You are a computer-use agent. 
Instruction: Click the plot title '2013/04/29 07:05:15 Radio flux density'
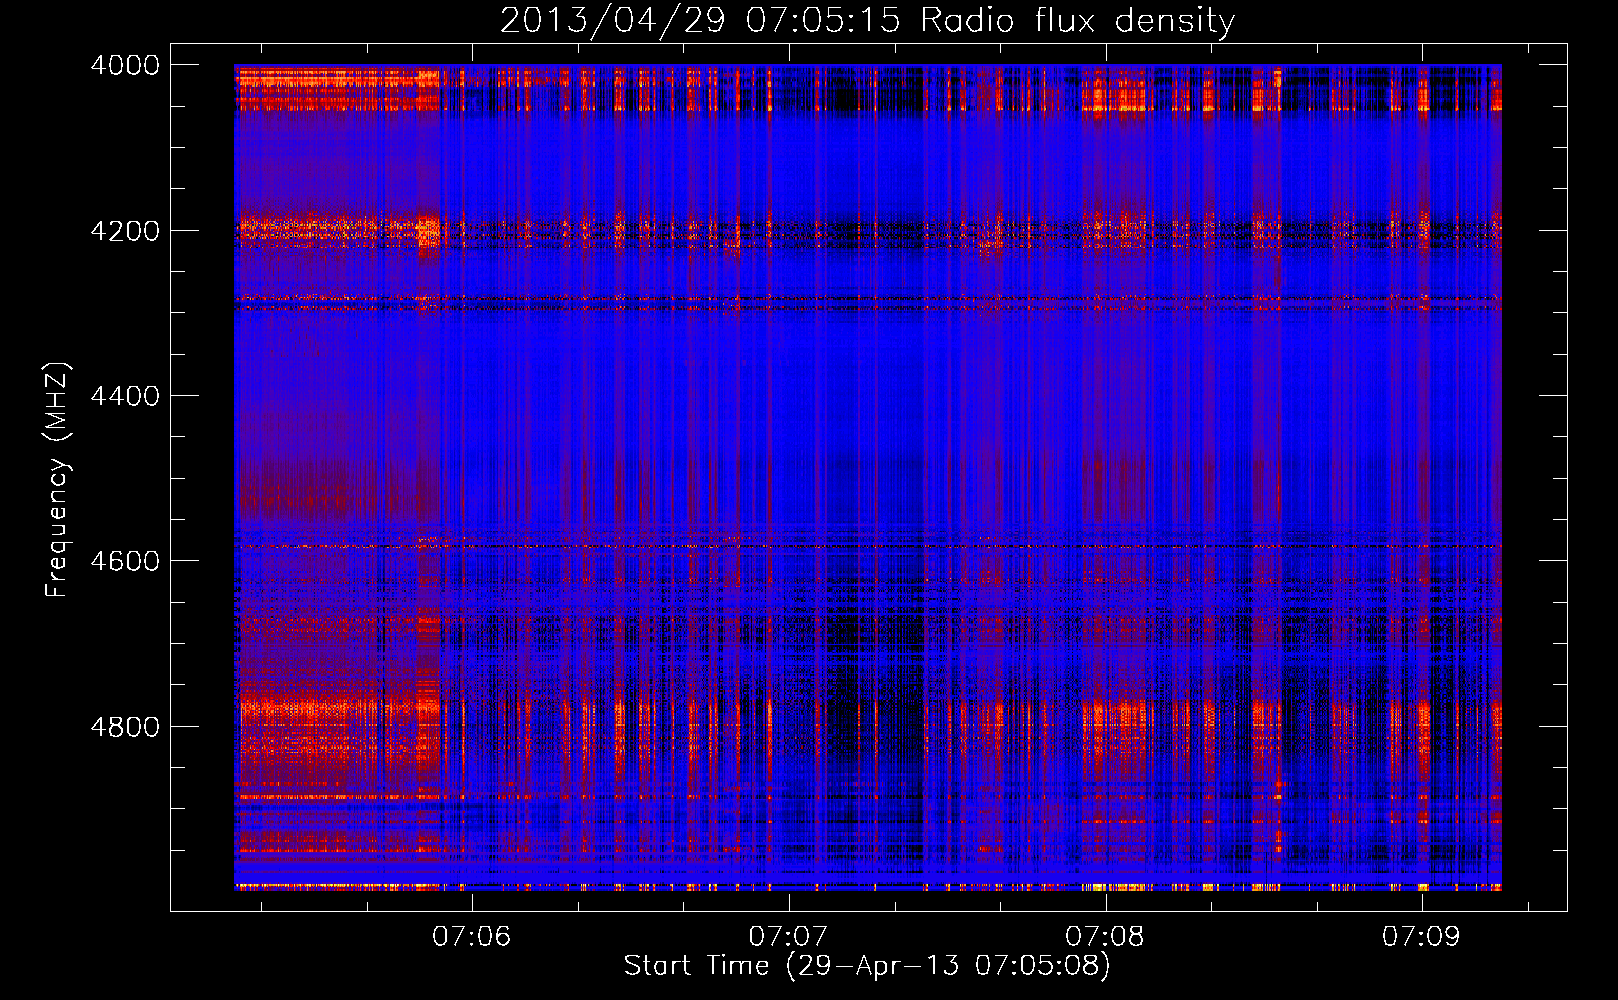867,21
